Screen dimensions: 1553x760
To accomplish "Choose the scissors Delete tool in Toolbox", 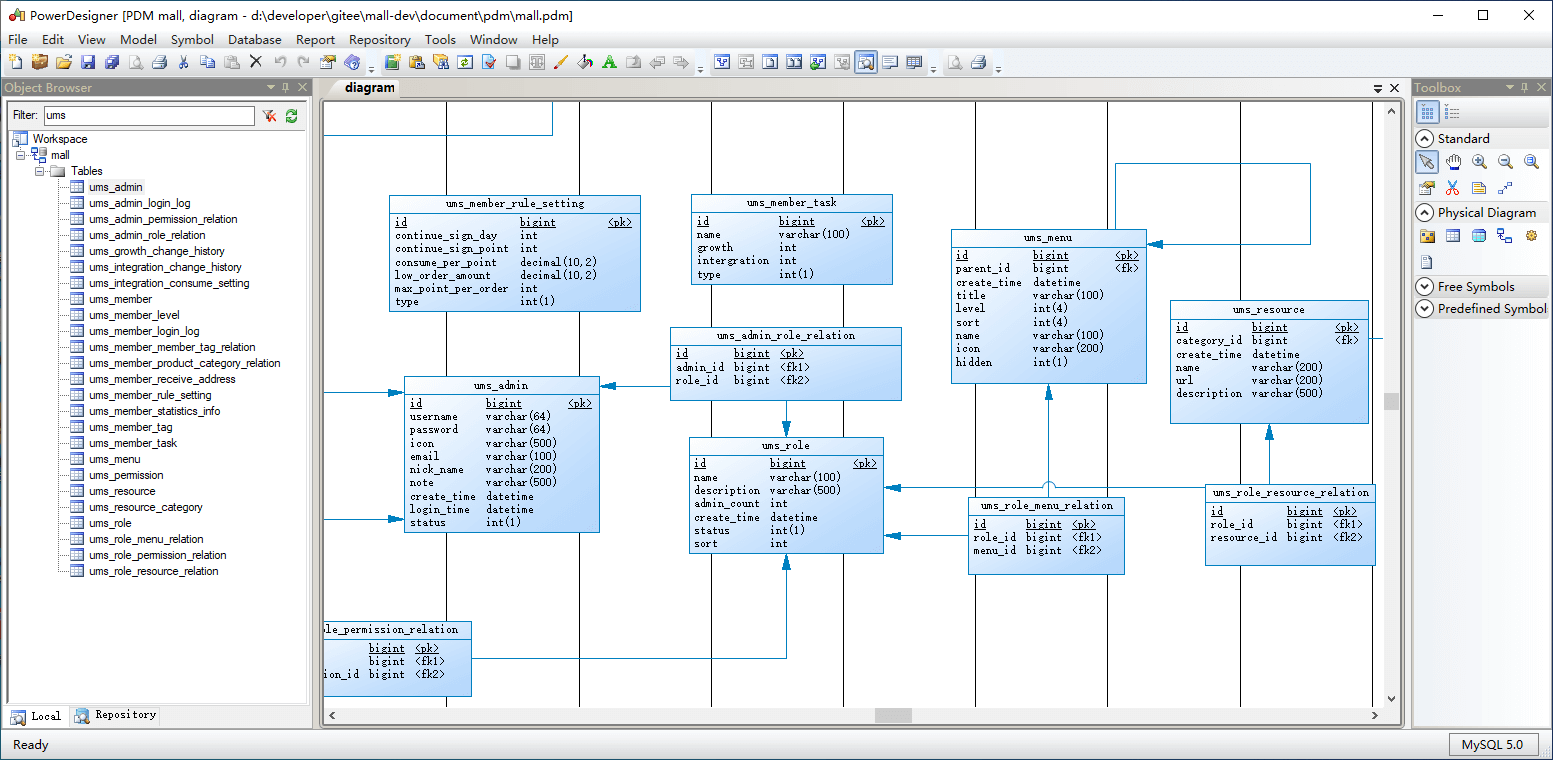I will pos(1453,187).
